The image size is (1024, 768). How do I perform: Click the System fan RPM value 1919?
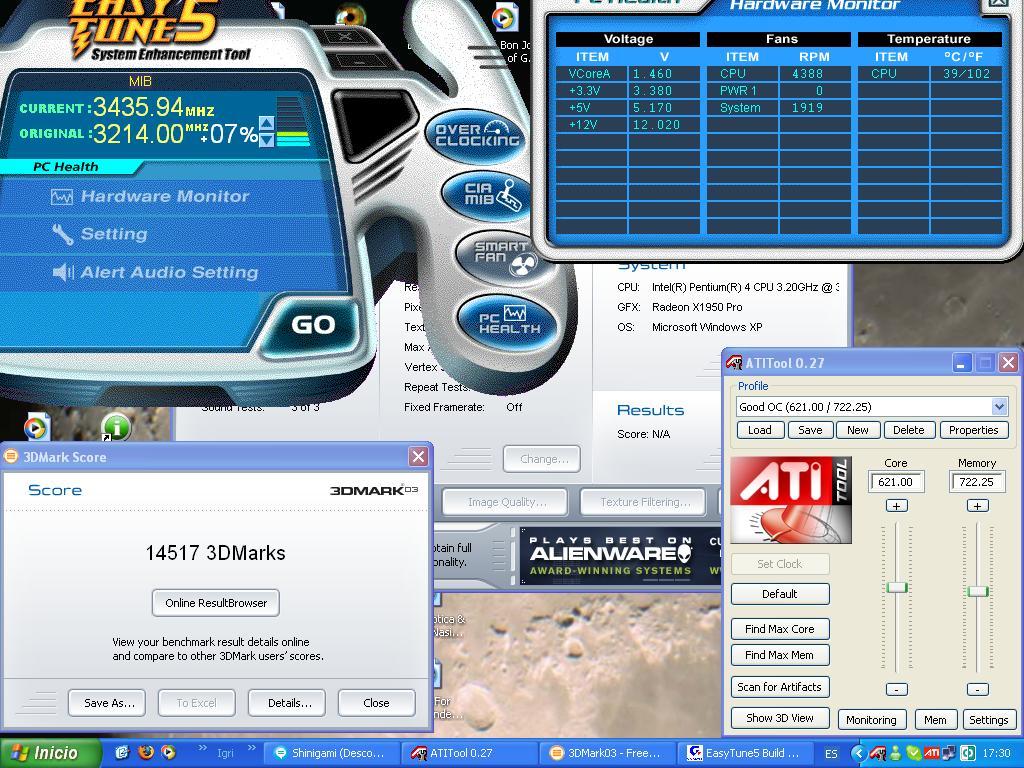(x=808, y=108)
